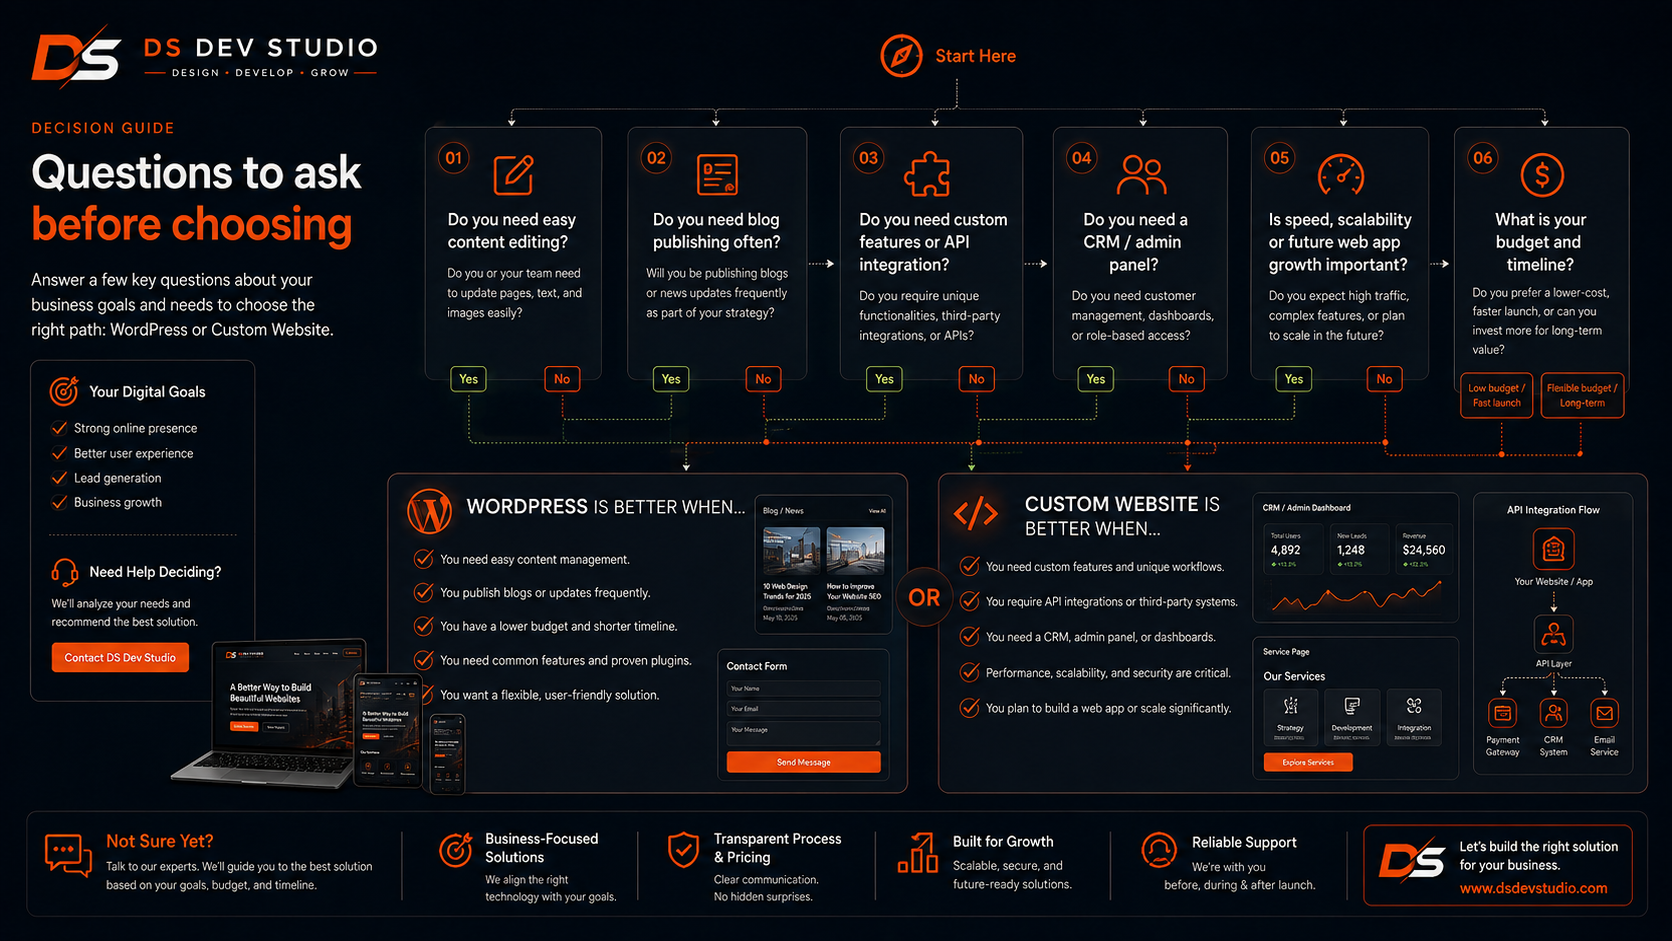Choose No for easy content editing
The width and height of the screenshot is (1672, 941).
pos(562,379)
